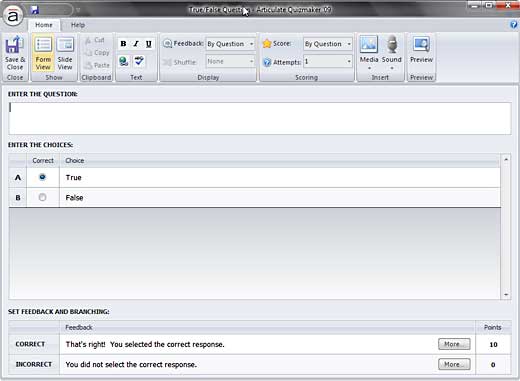Toggle bold formatting
520x381 pixels.
tap(123, 44)
